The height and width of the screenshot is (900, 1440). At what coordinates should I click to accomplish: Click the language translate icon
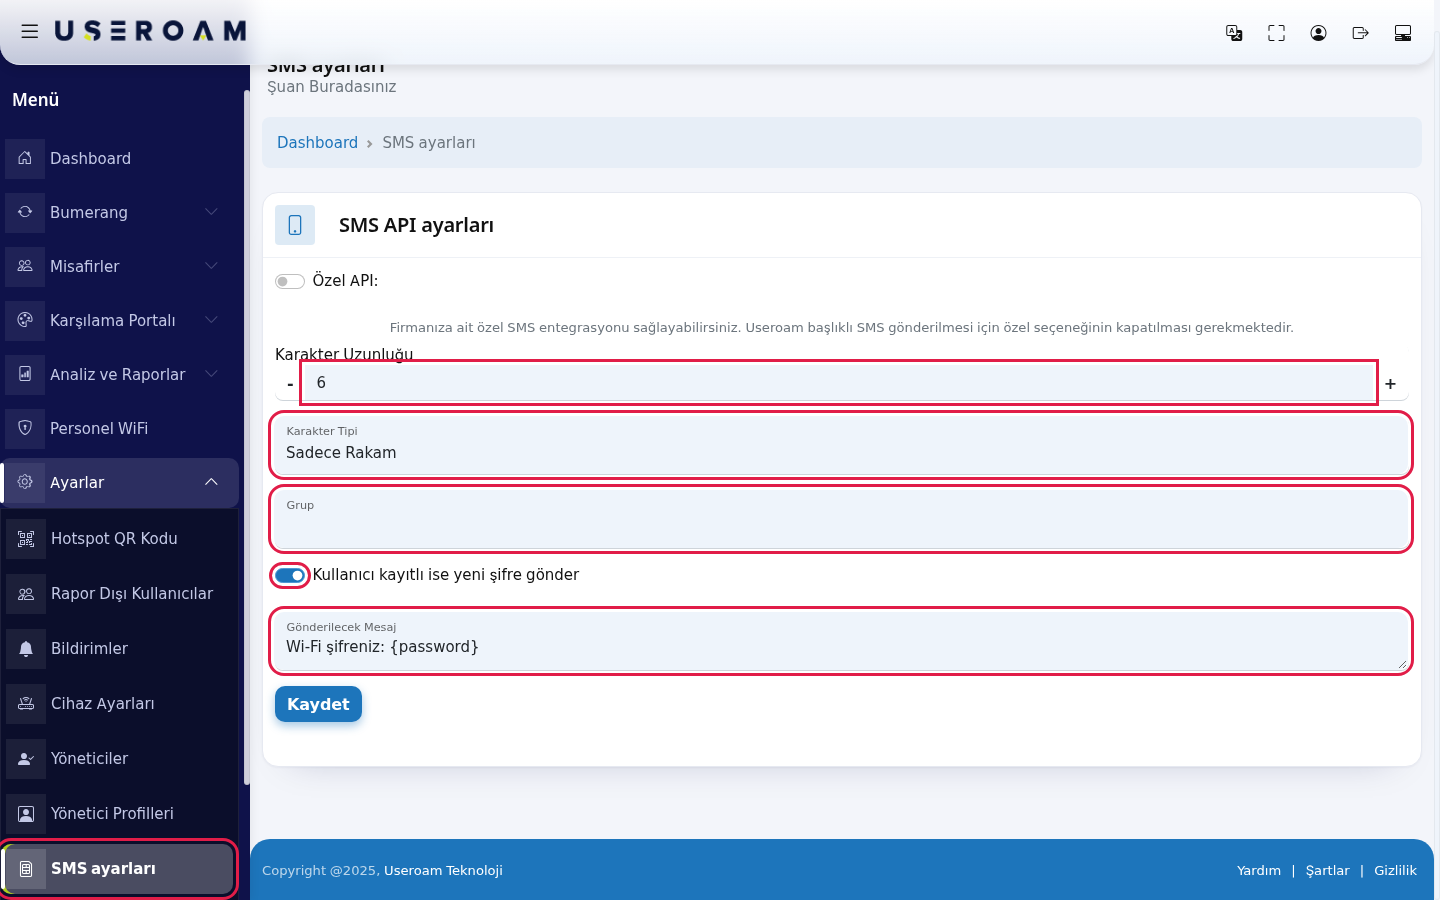click(1234, 33)
